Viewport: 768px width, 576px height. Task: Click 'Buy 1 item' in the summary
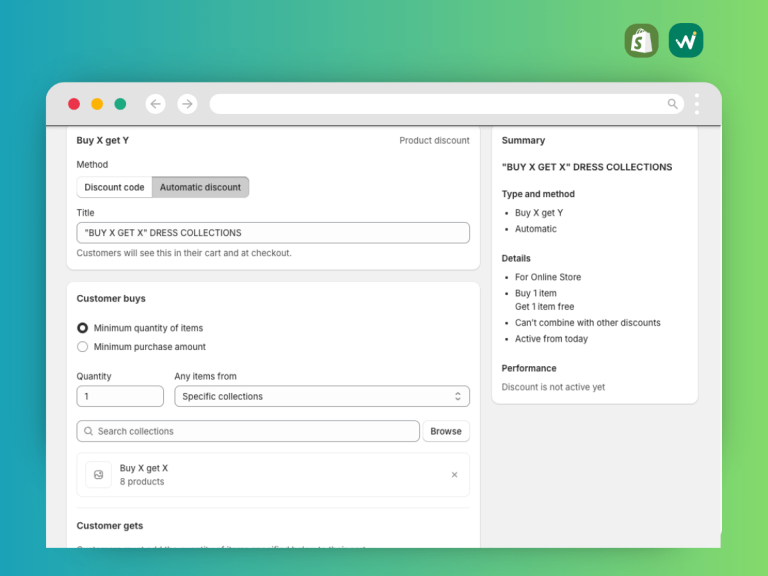(x=535, y=293)
